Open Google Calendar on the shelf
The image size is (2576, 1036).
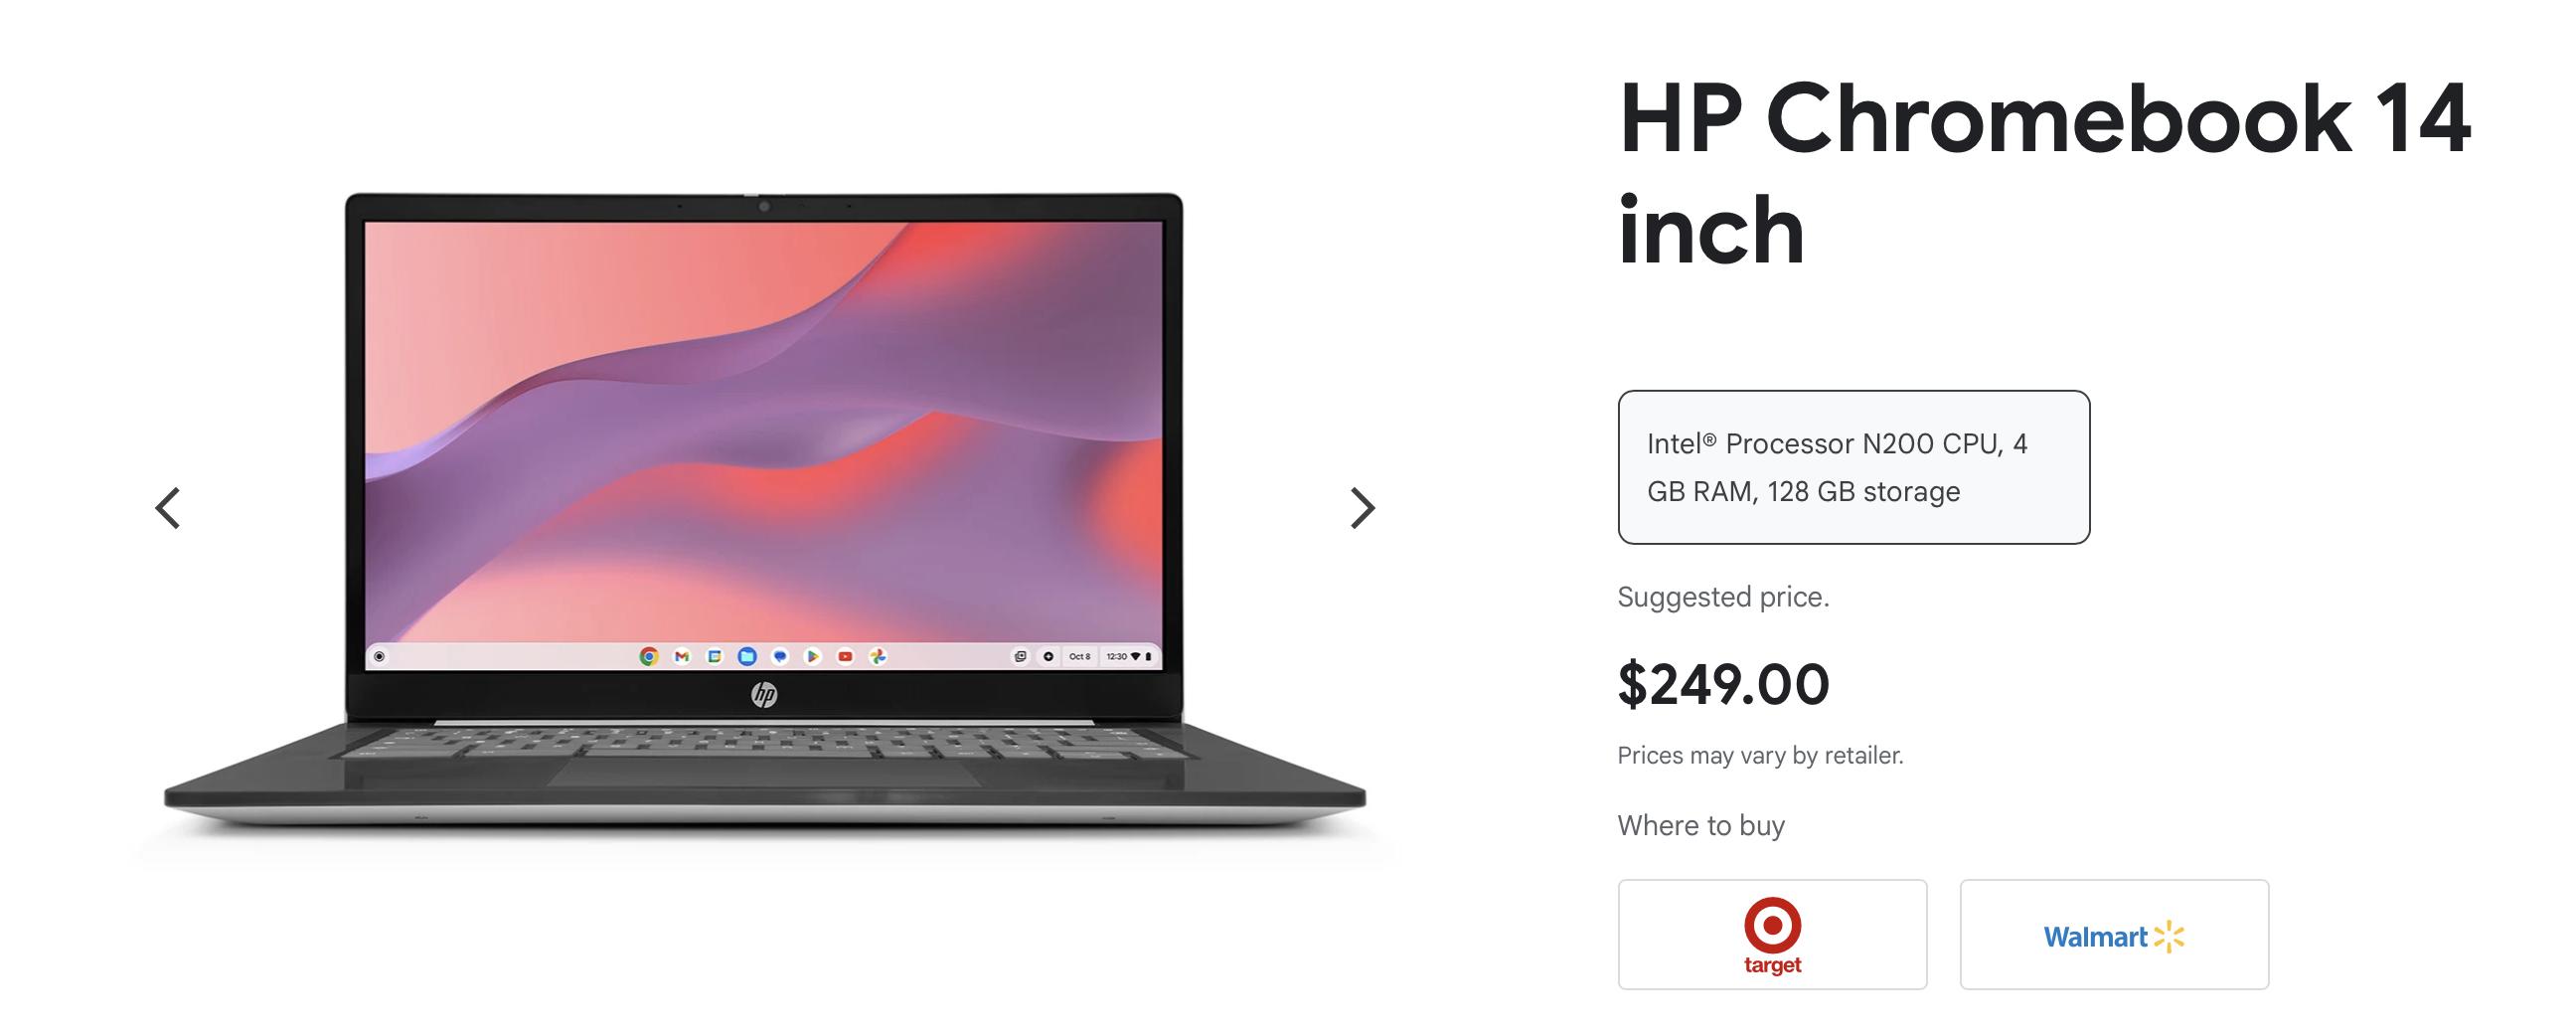pyautogui.click(x=714, y=657)
